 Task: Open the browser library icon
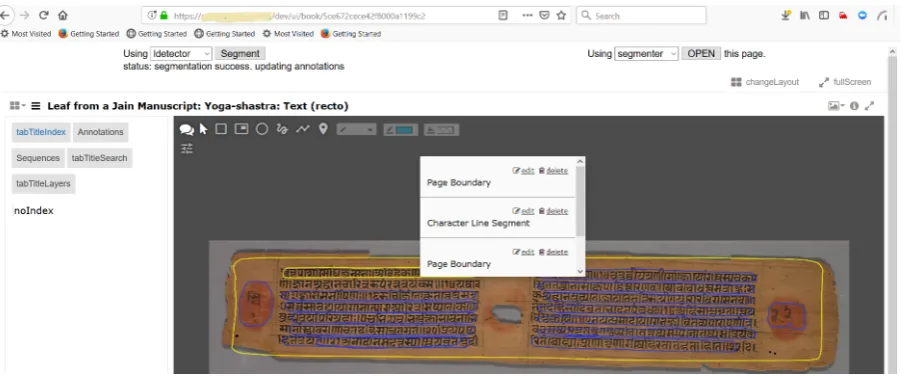(805, 15)
